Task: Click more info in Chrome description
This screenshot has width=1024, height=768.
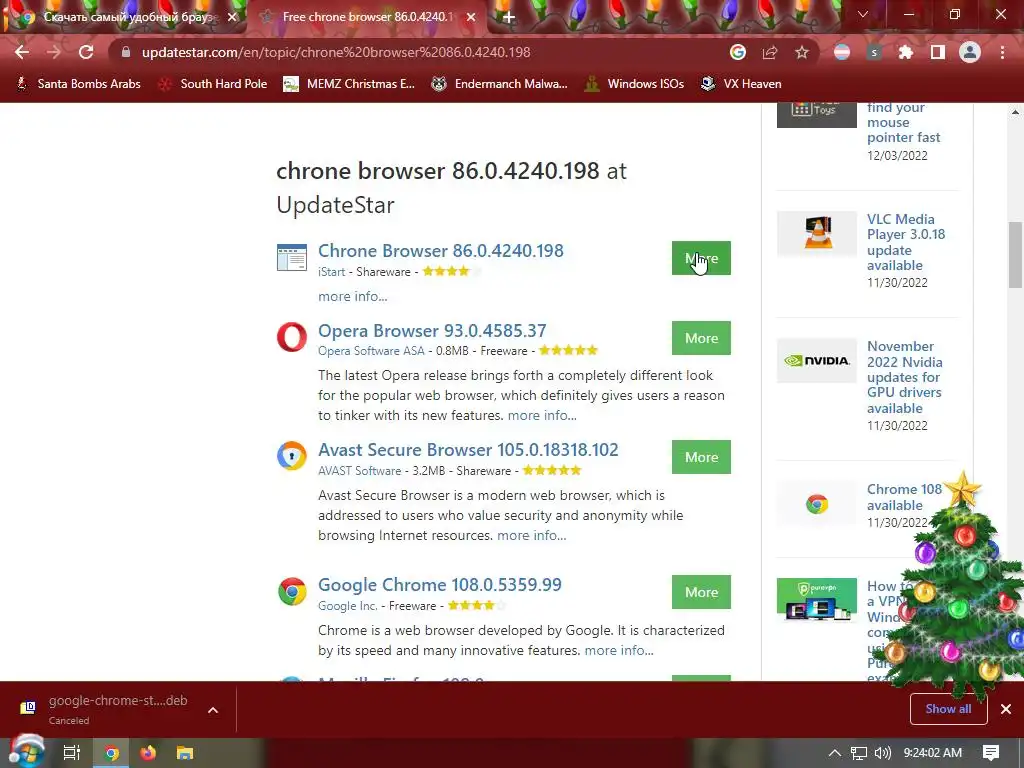Action: coord(619,650)
